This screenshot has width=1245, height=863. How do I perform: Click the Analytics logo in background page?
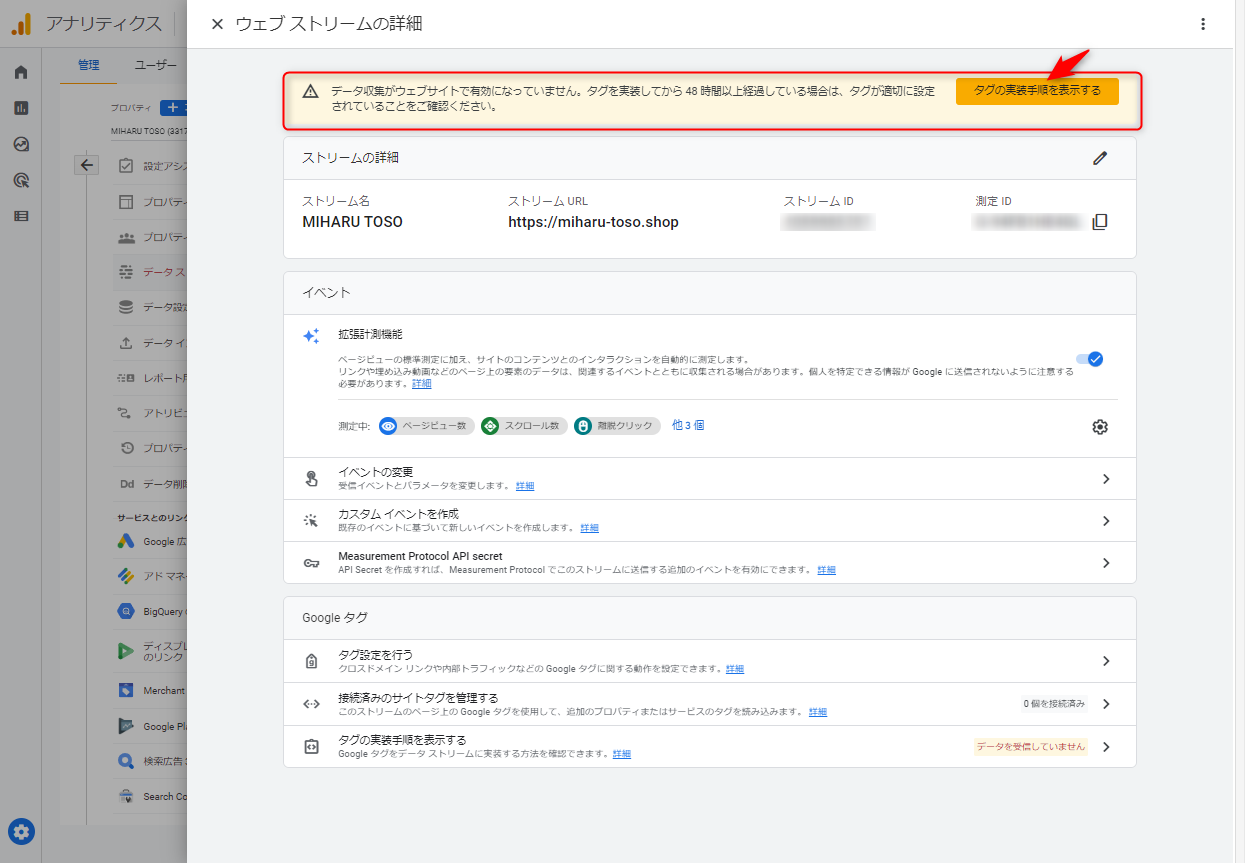coord(22,24)
